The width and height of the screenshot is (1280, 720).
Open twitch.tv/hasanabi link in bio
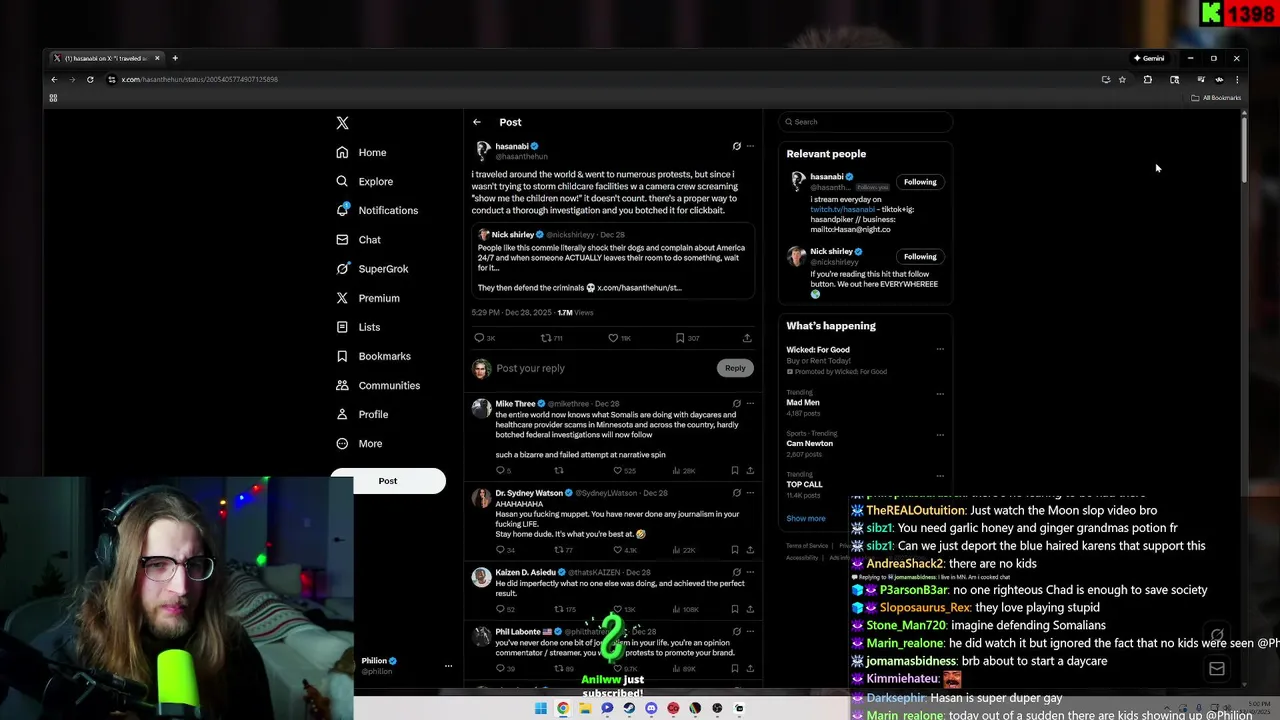[x=843, y=209]
